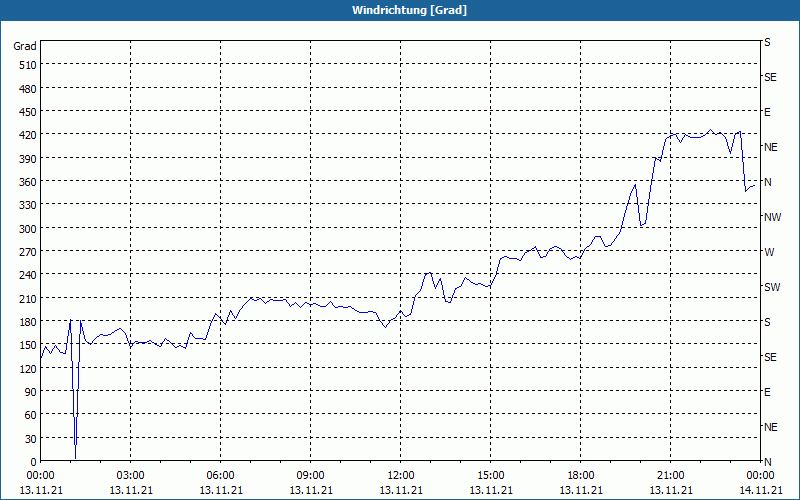Select the 120 value on the y-axis

coord(28,368)
